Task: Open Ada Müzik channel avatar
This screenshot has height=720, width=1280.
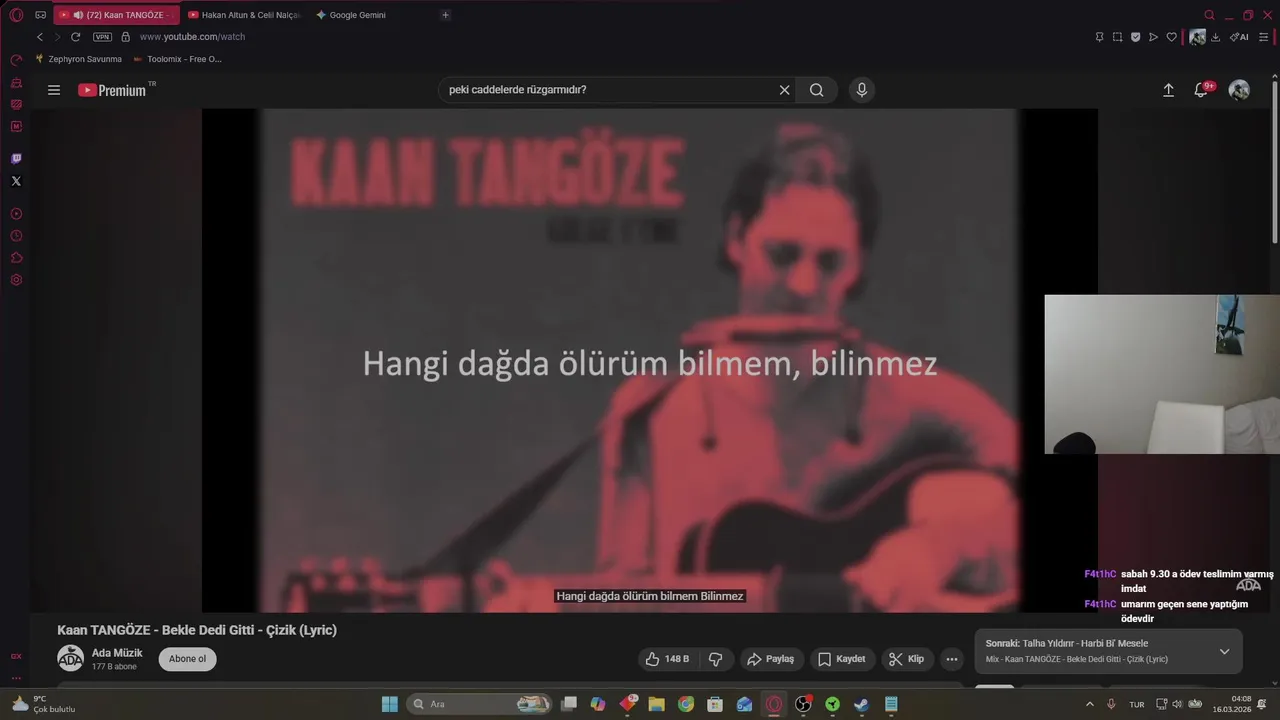Action: coord(70,658)
